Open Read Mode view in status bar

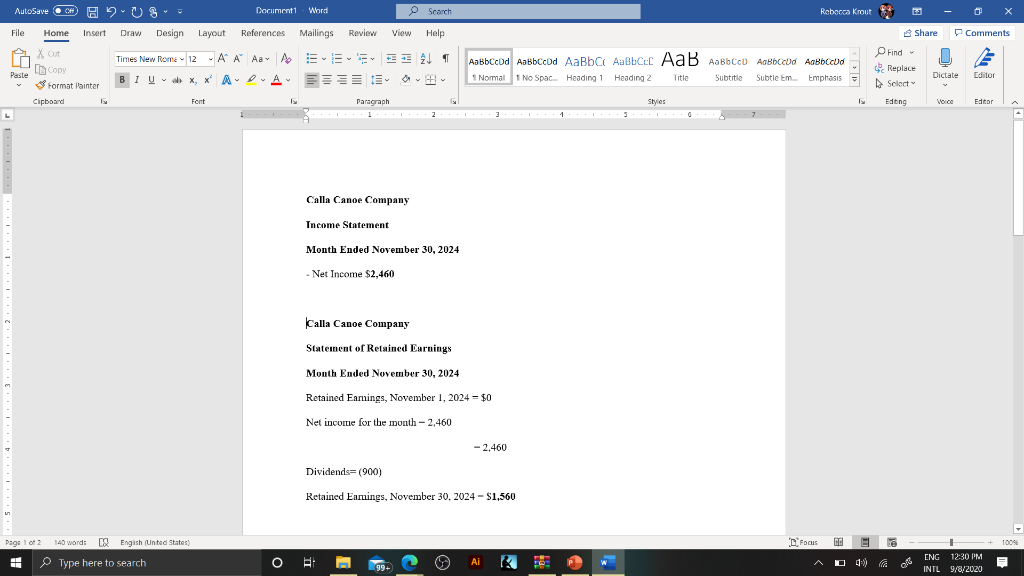pyautogui.click(x=839, y=542)
